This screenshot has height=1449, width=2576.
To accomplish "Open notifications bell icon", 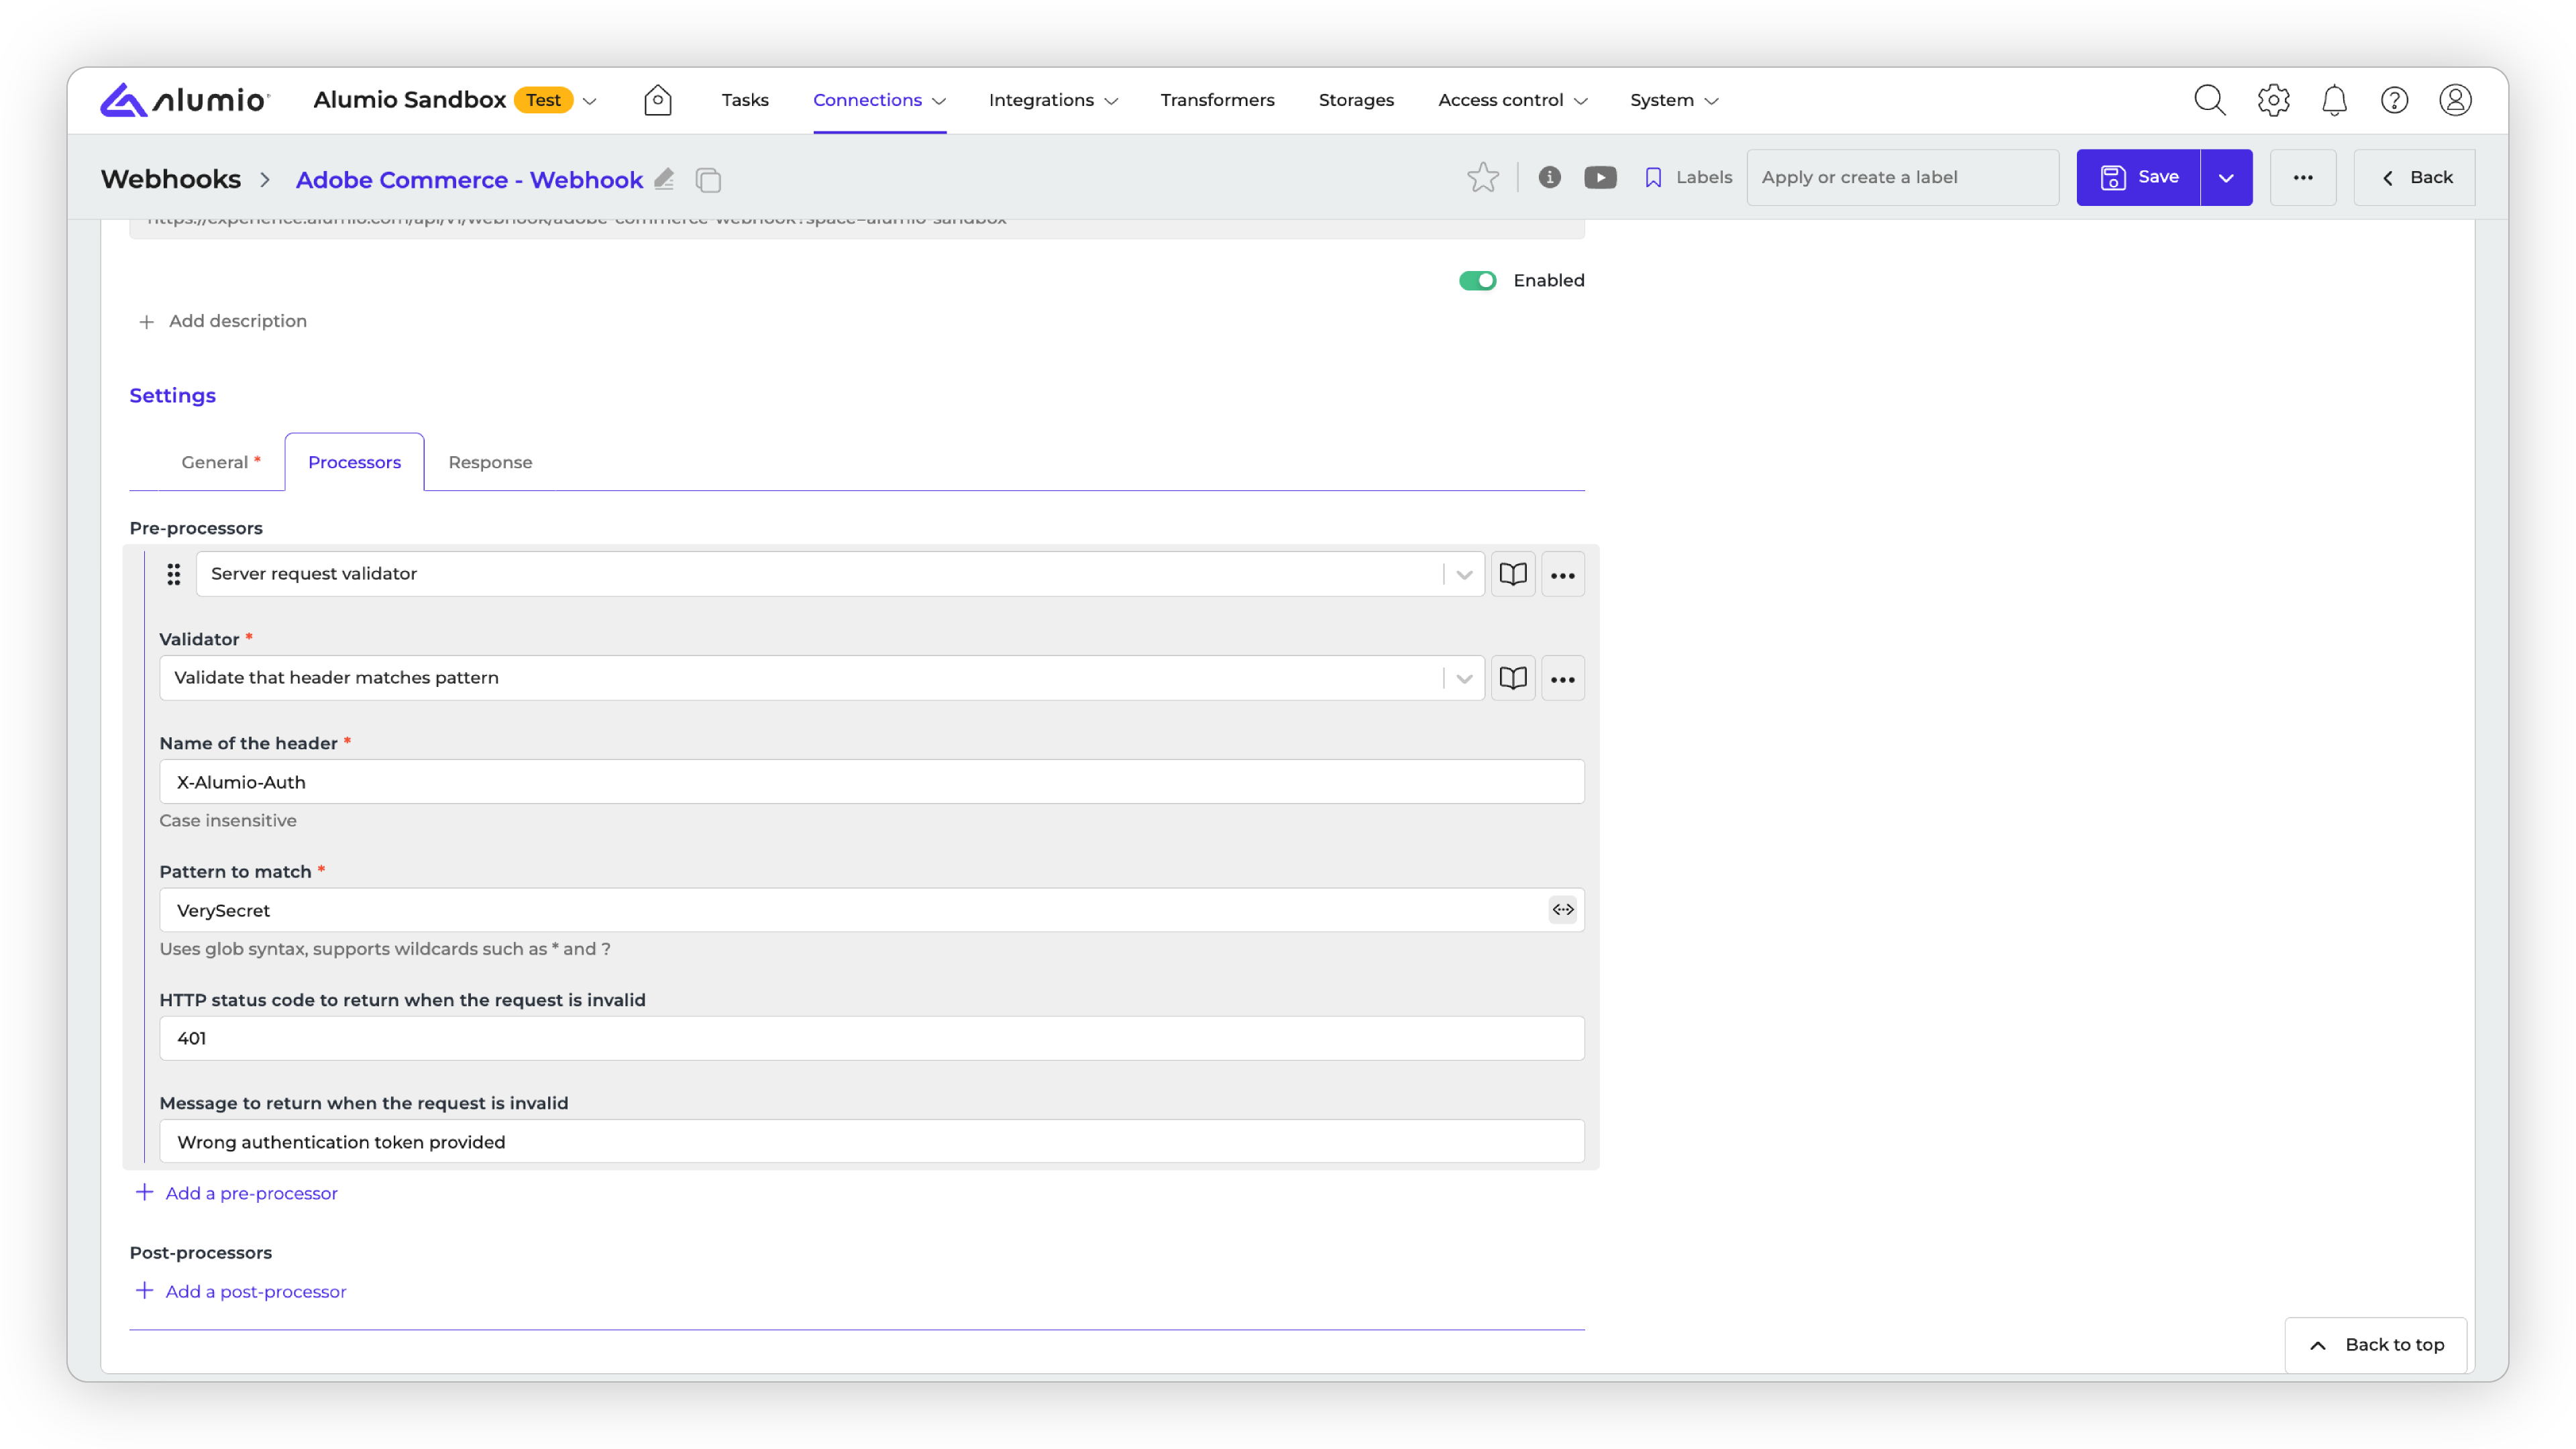I will tap(2334, 100).
